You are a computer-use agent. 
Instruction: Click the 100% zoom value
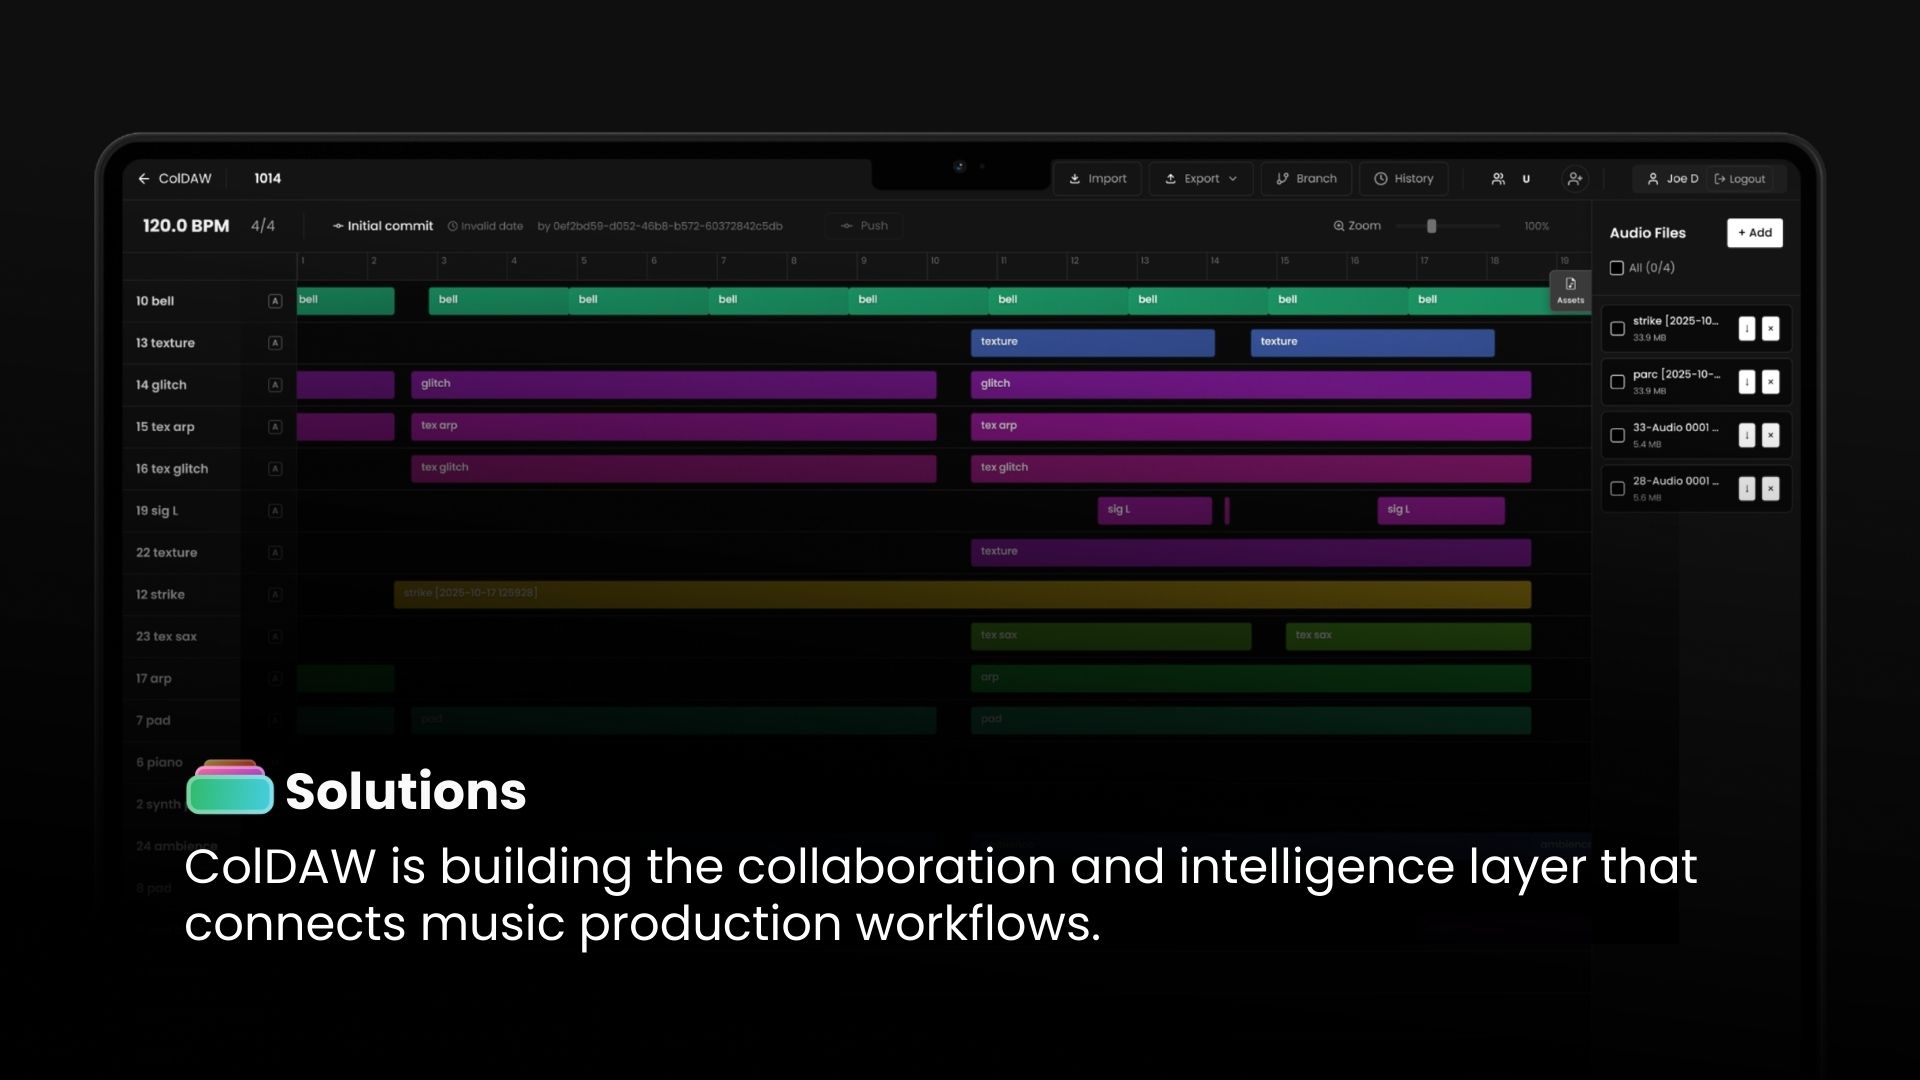coord(1537,226)
